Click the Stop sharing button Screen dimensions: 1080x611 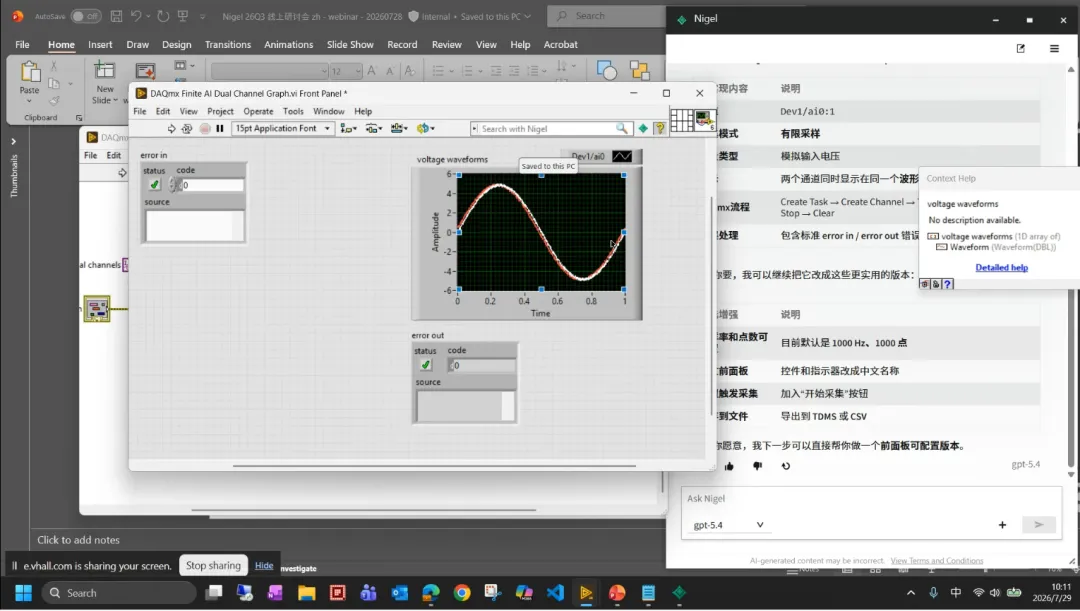point(214,566)
